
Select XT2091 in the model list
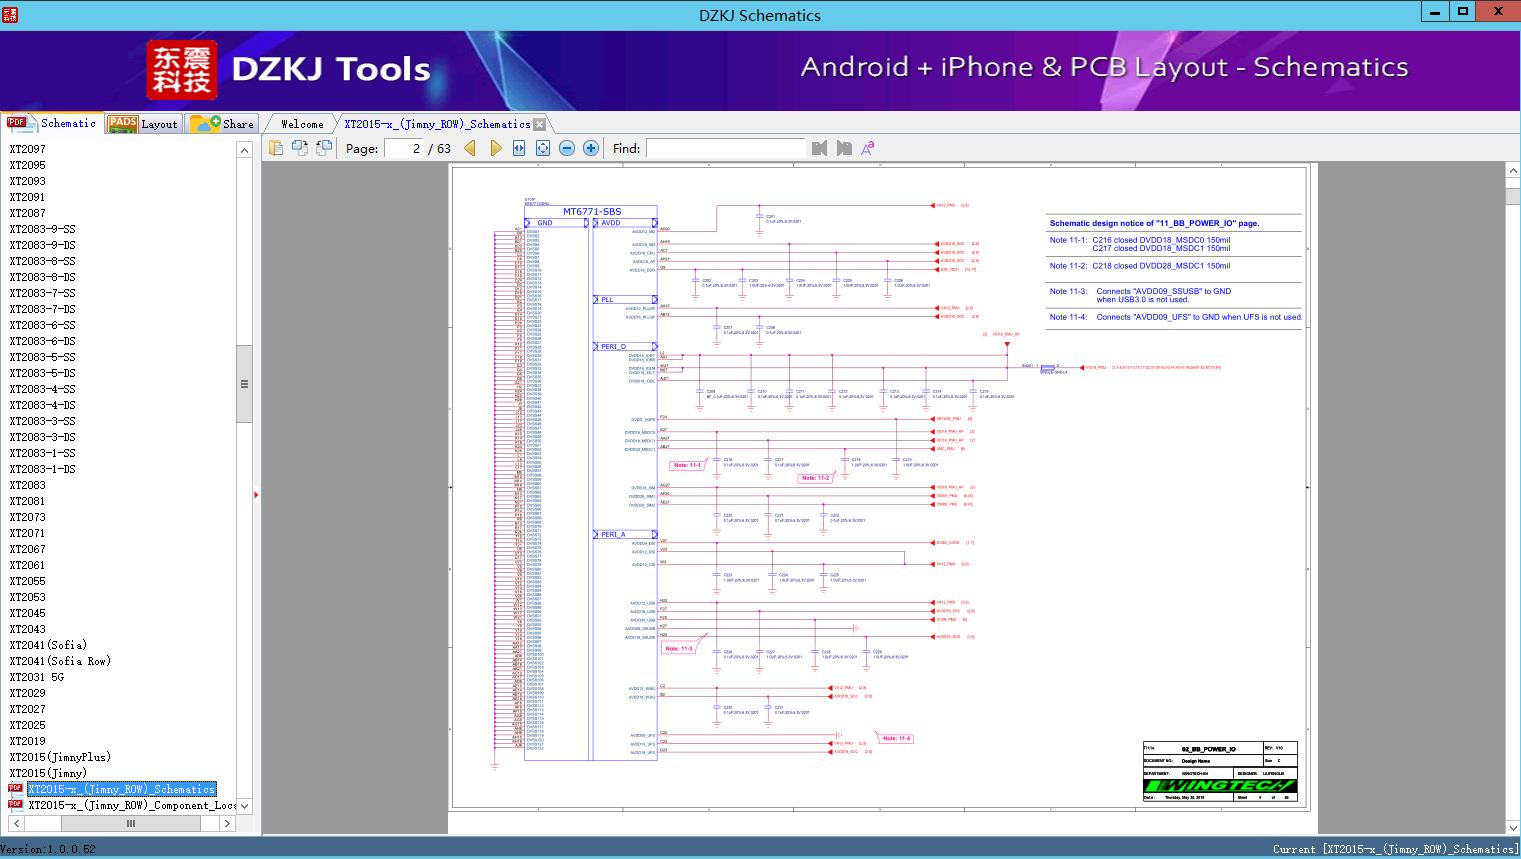(28, 197)
